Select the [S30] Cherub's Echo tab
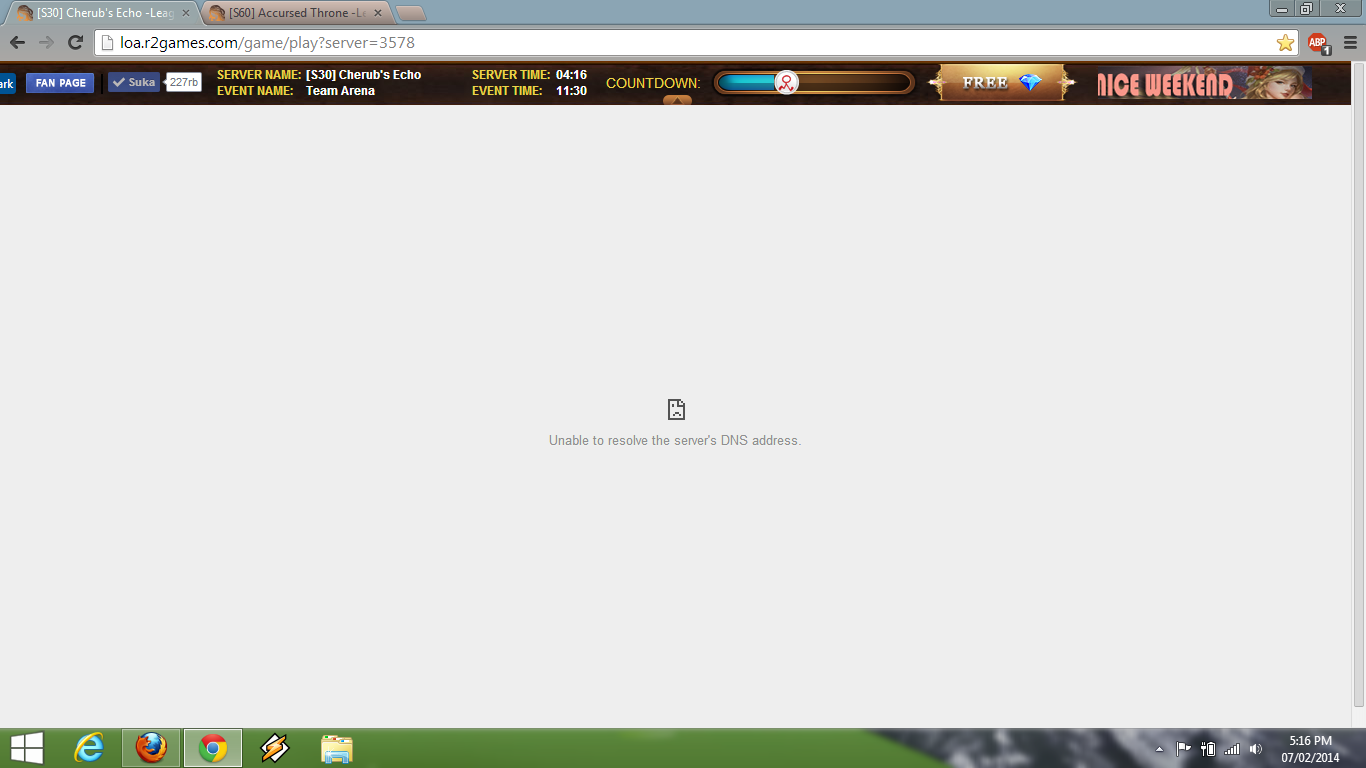This screenshot has height=768, width=1366. pyautogui.click(x=100, y=13)
